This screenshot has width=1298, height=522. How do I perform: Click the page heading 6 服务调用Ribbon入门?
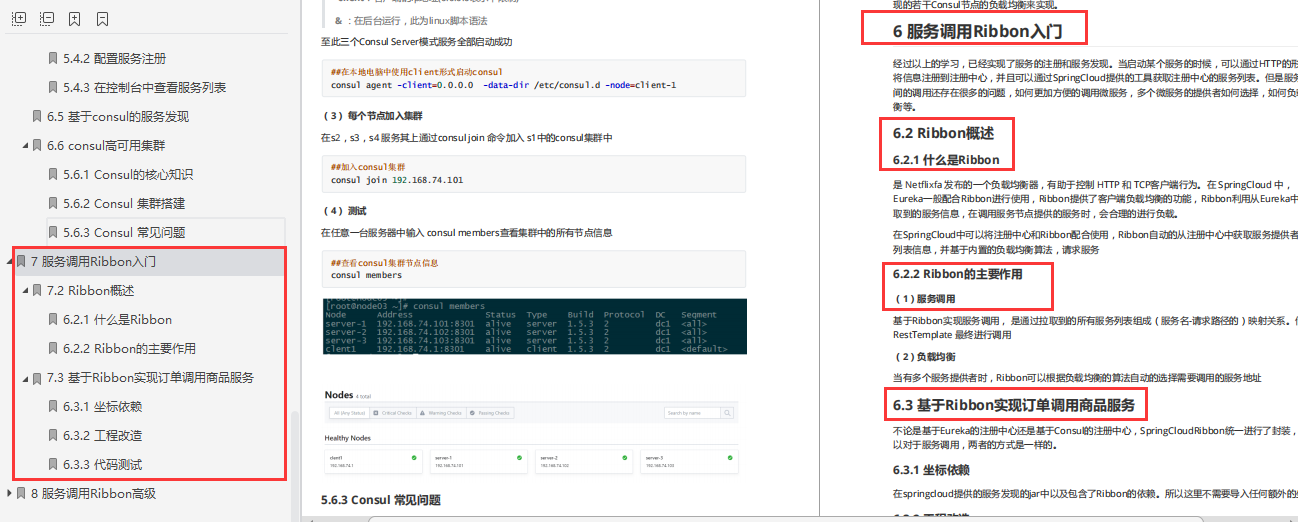[976, 31]
